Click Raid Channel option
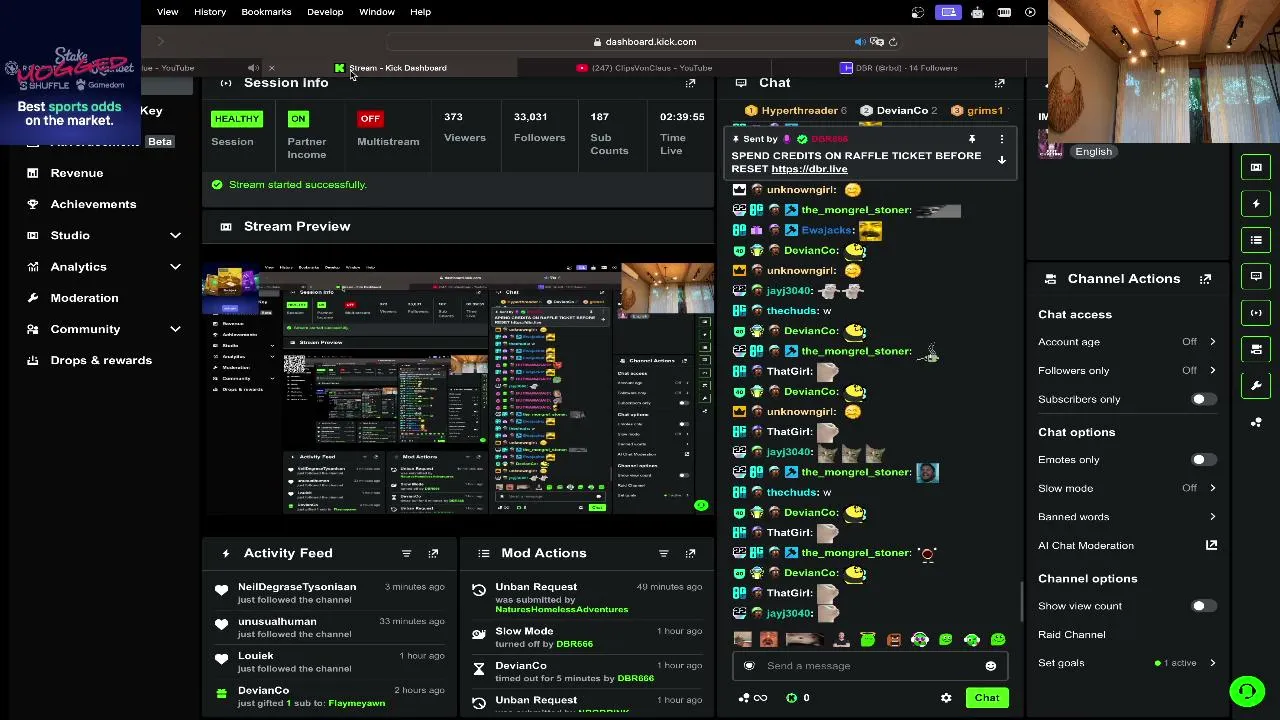Viewport: 1280px width, 720px height. pyautogui.click(x=1072, y=635)
